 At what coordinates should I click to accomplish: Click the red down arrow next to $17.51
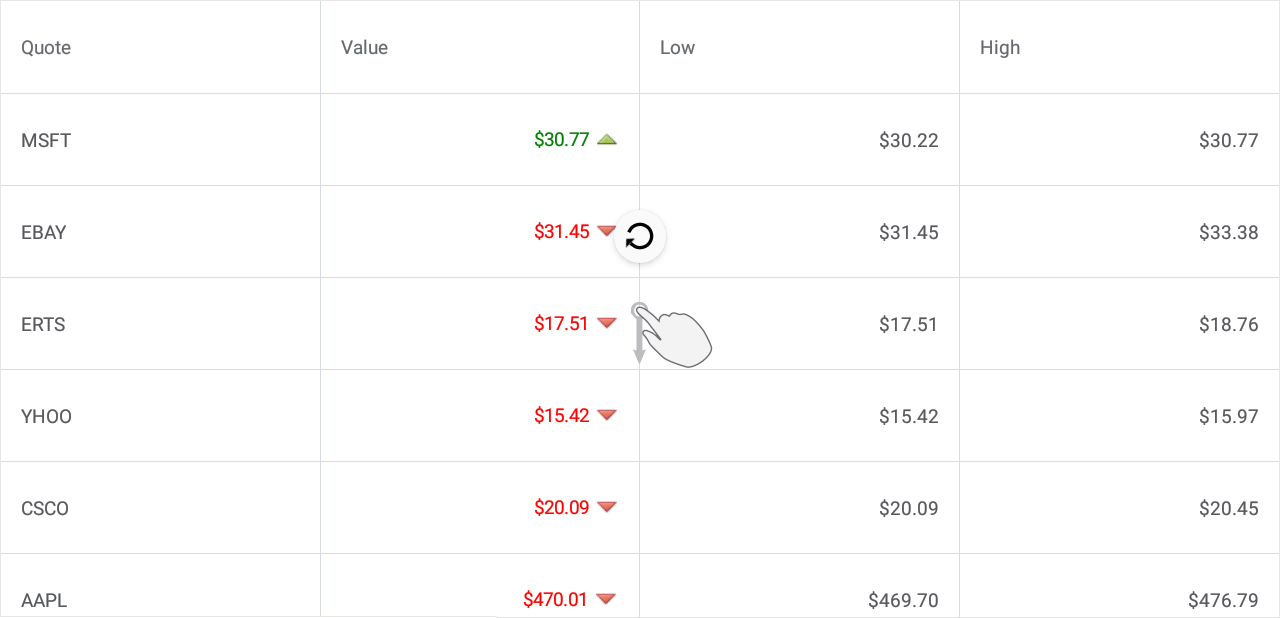607,323
